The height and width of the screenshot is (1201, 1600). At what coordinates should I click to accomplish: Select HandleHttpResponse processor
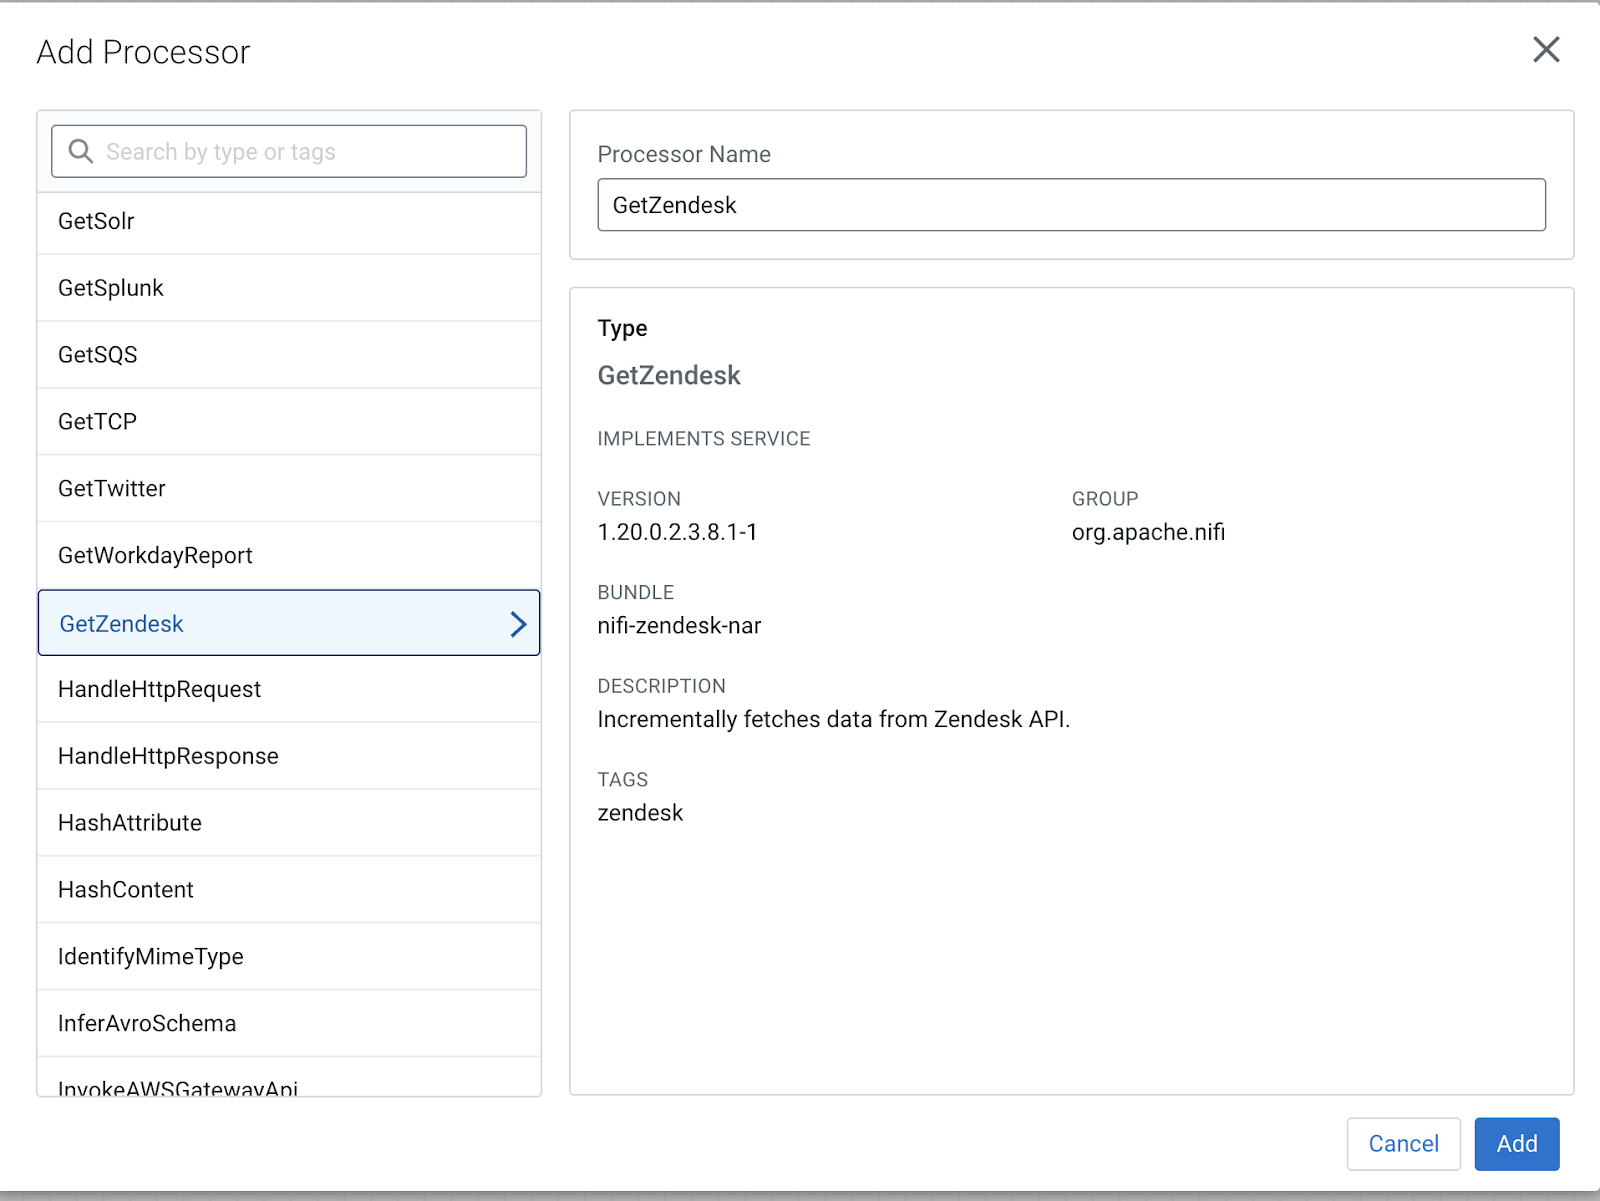[x=289, y=756]
